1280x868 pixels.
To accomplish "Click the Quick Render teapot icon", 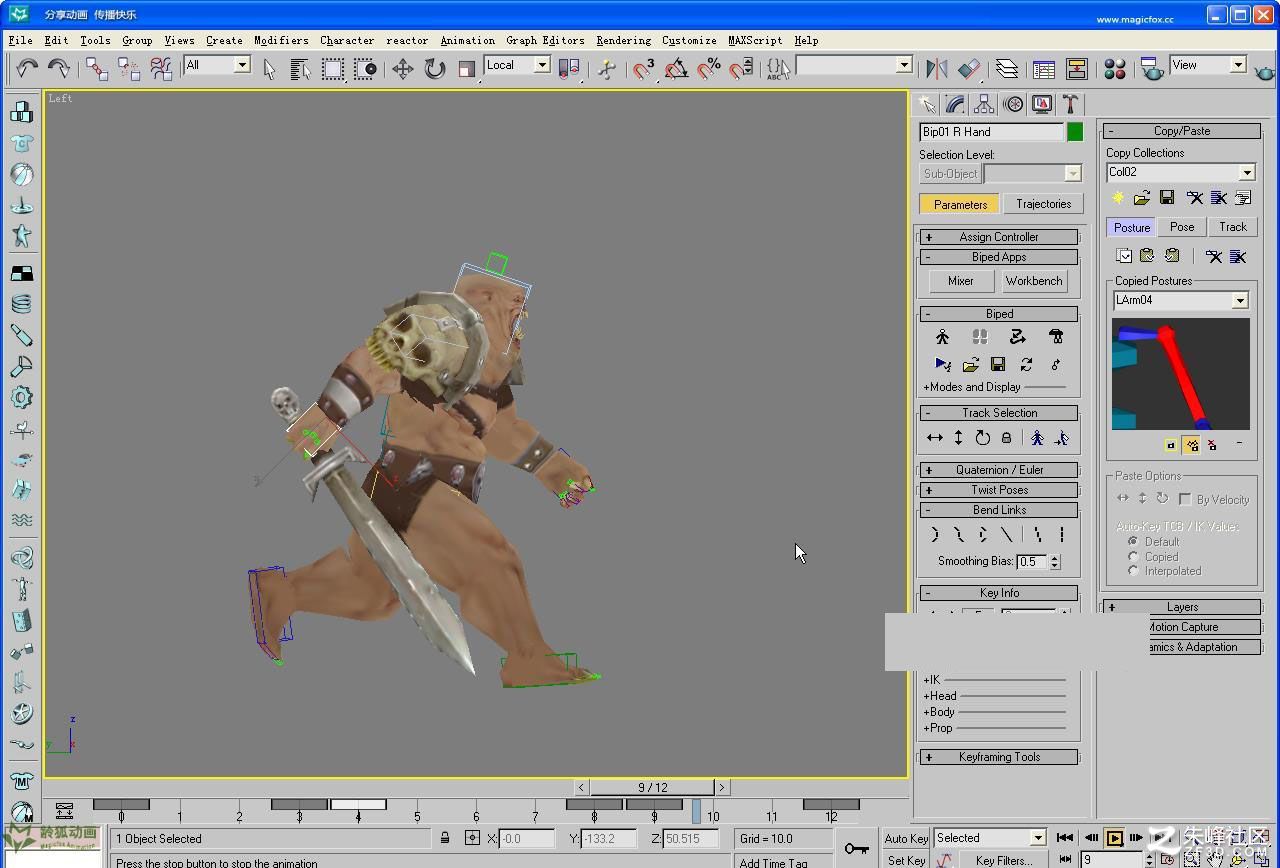I will pyautogui.click(x=1264, y=70).
